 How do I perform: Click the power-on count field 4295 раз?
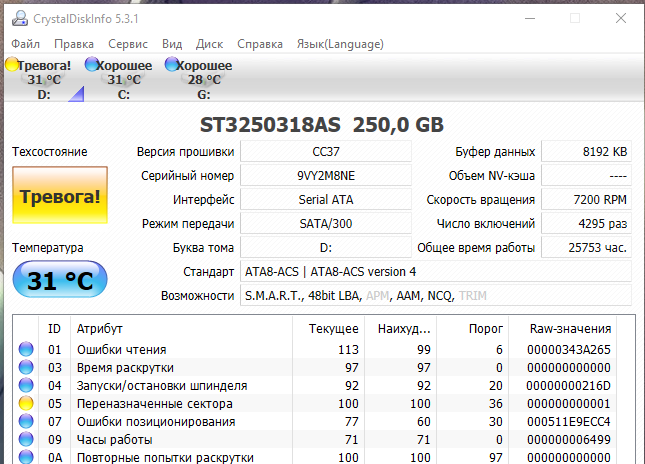coord(586,223)
